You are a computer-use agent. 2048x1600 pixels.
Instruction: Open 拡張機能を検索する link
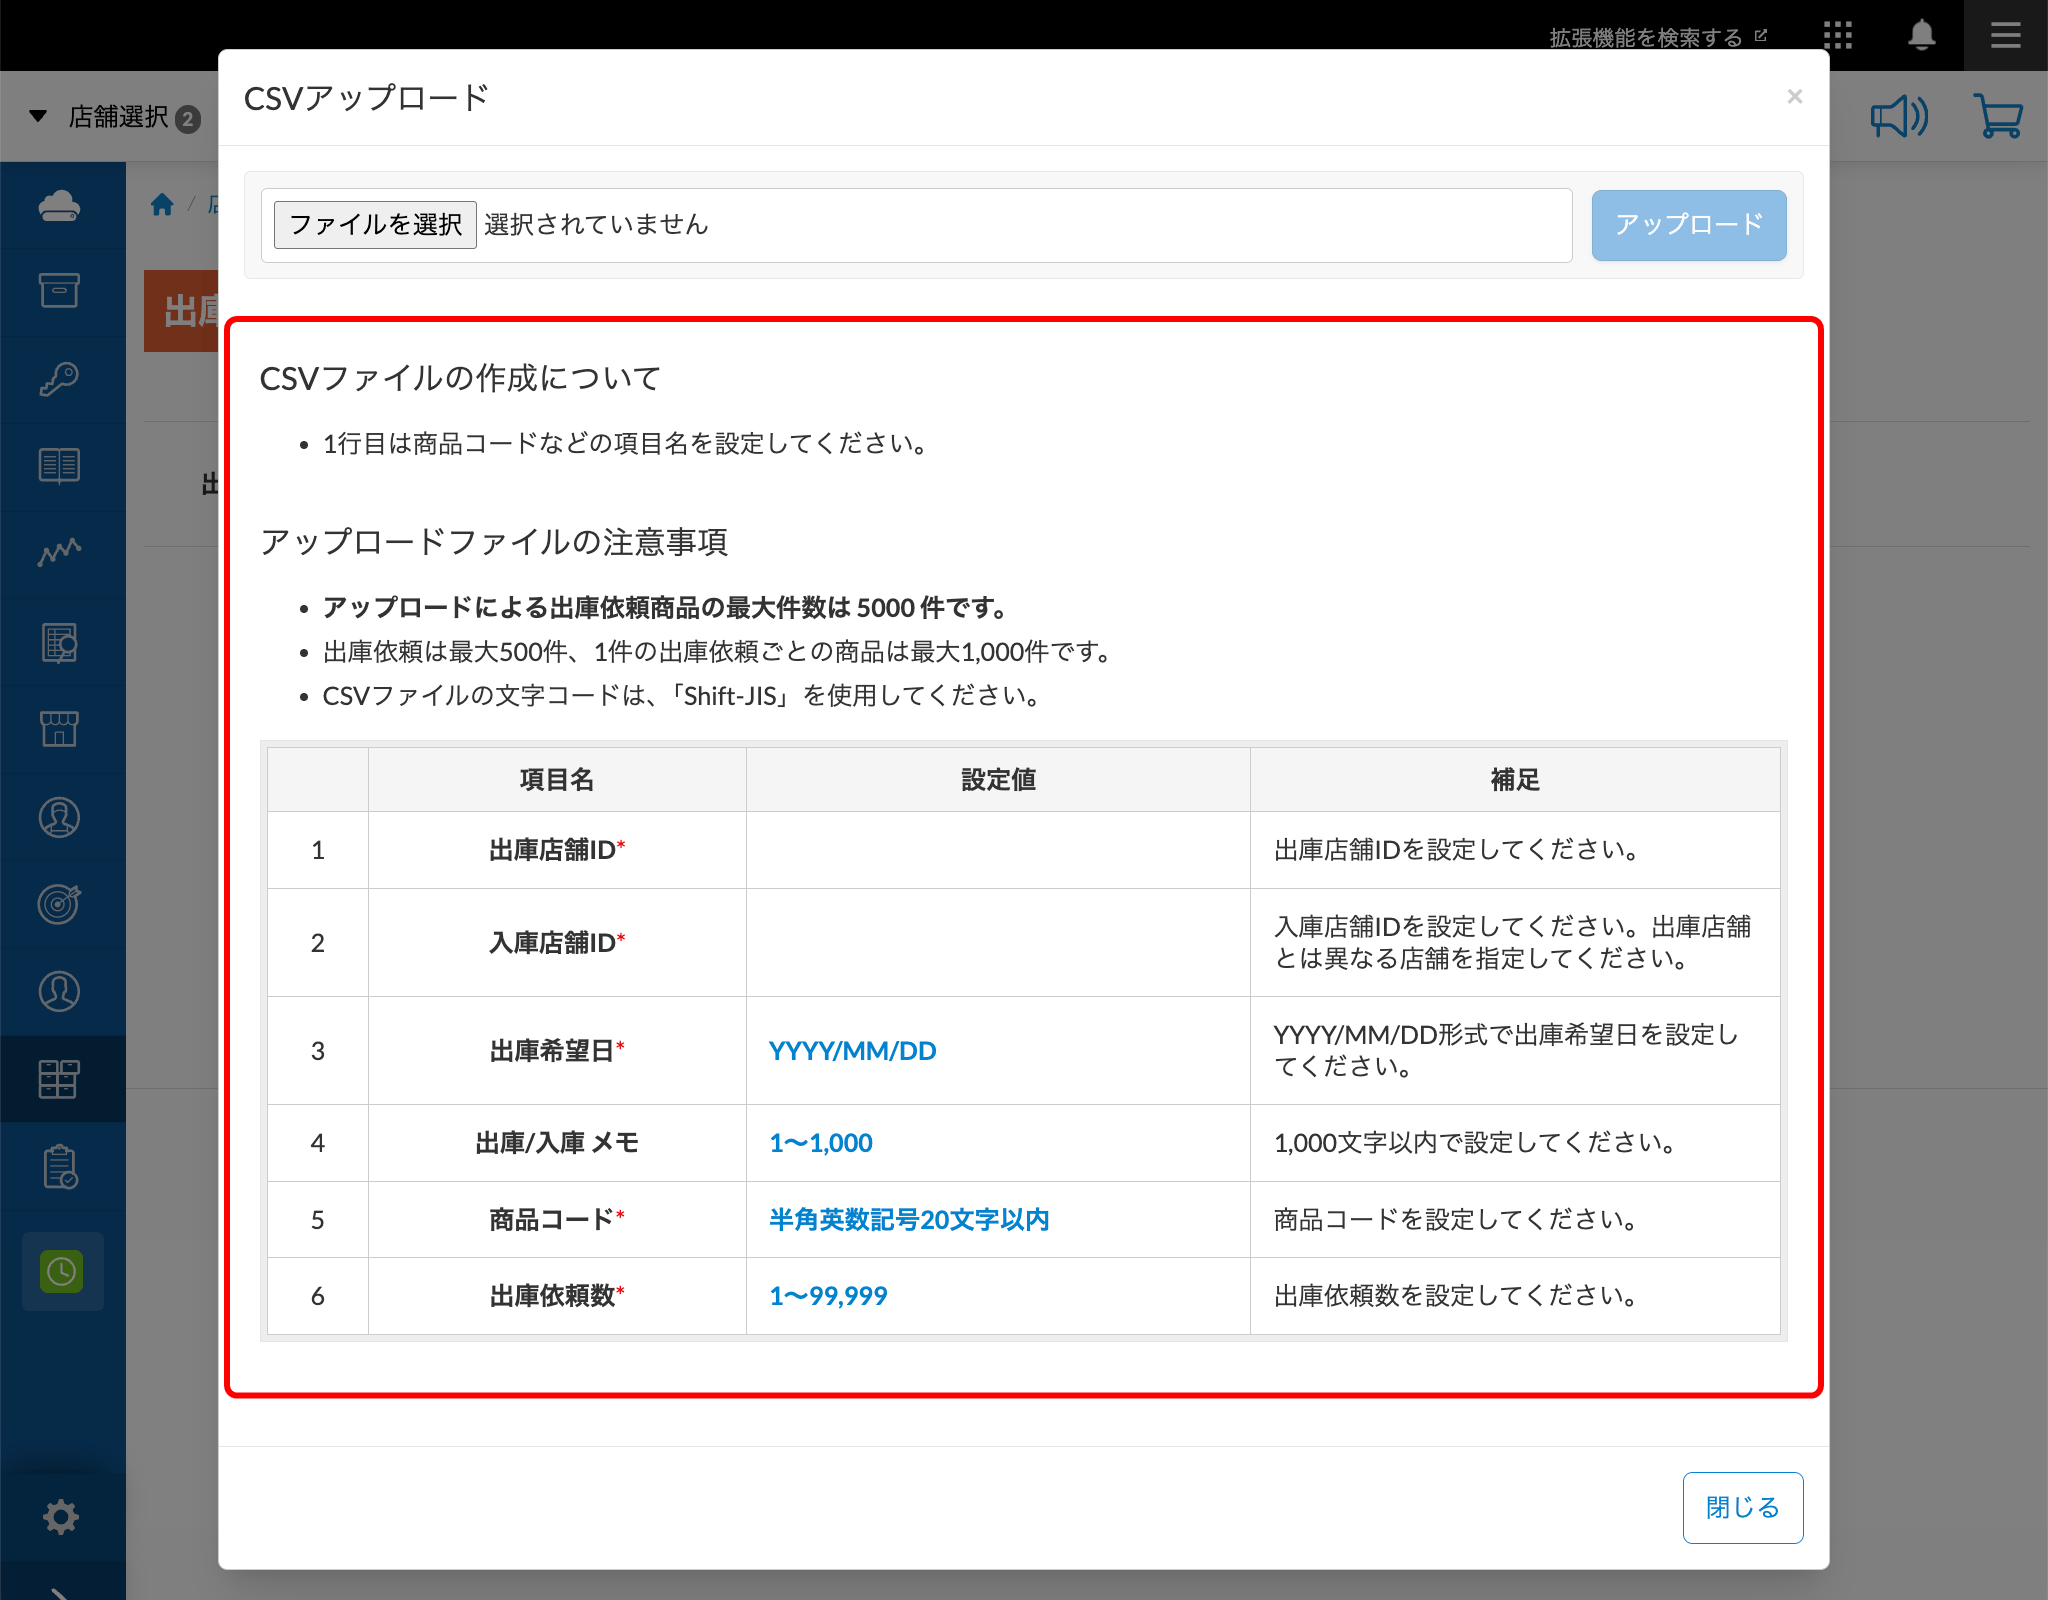tap(1658, 38)
